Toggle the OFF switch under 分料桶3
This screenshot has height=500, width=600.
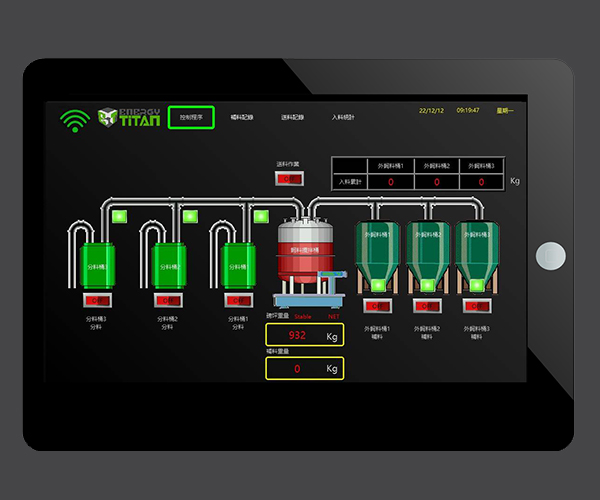[98, 300]
